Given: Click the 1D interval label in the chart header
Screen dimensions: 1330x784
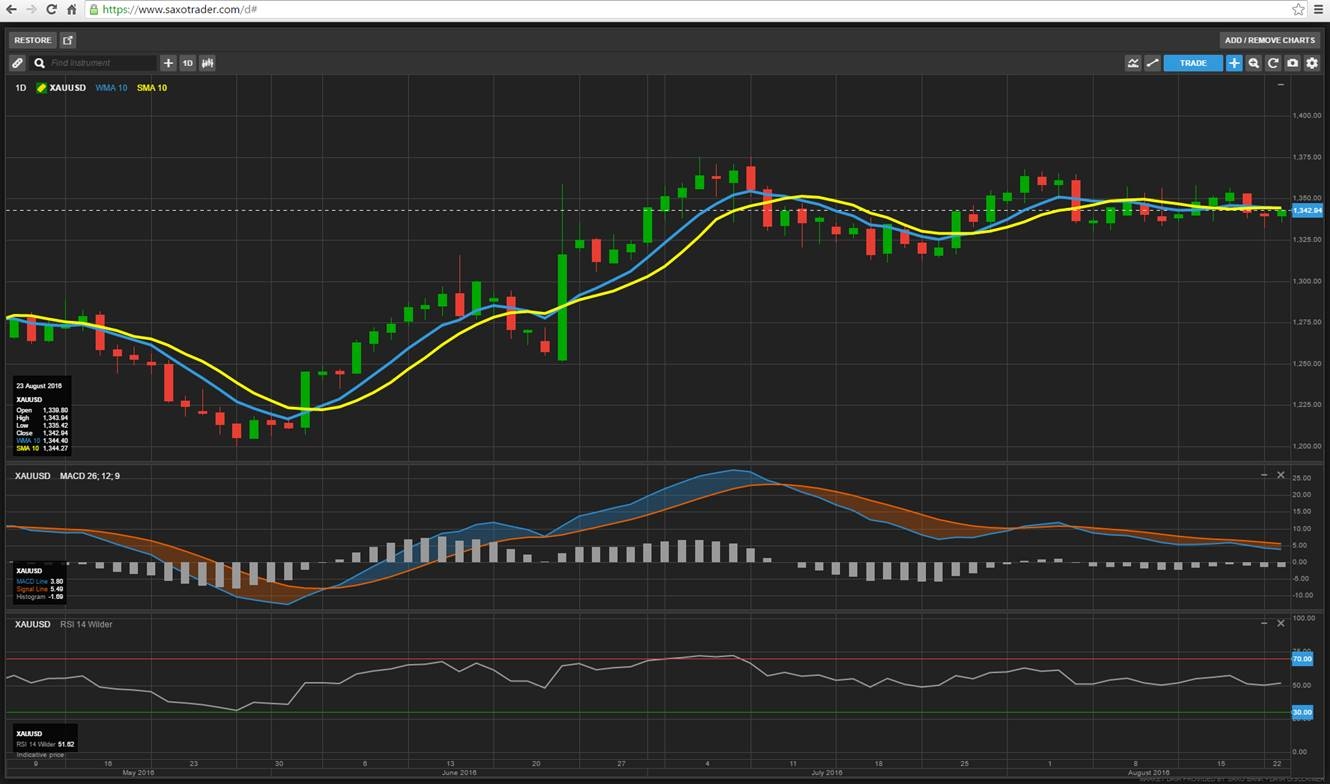Looking at the screenshot, I should click(x=21, y=88).
